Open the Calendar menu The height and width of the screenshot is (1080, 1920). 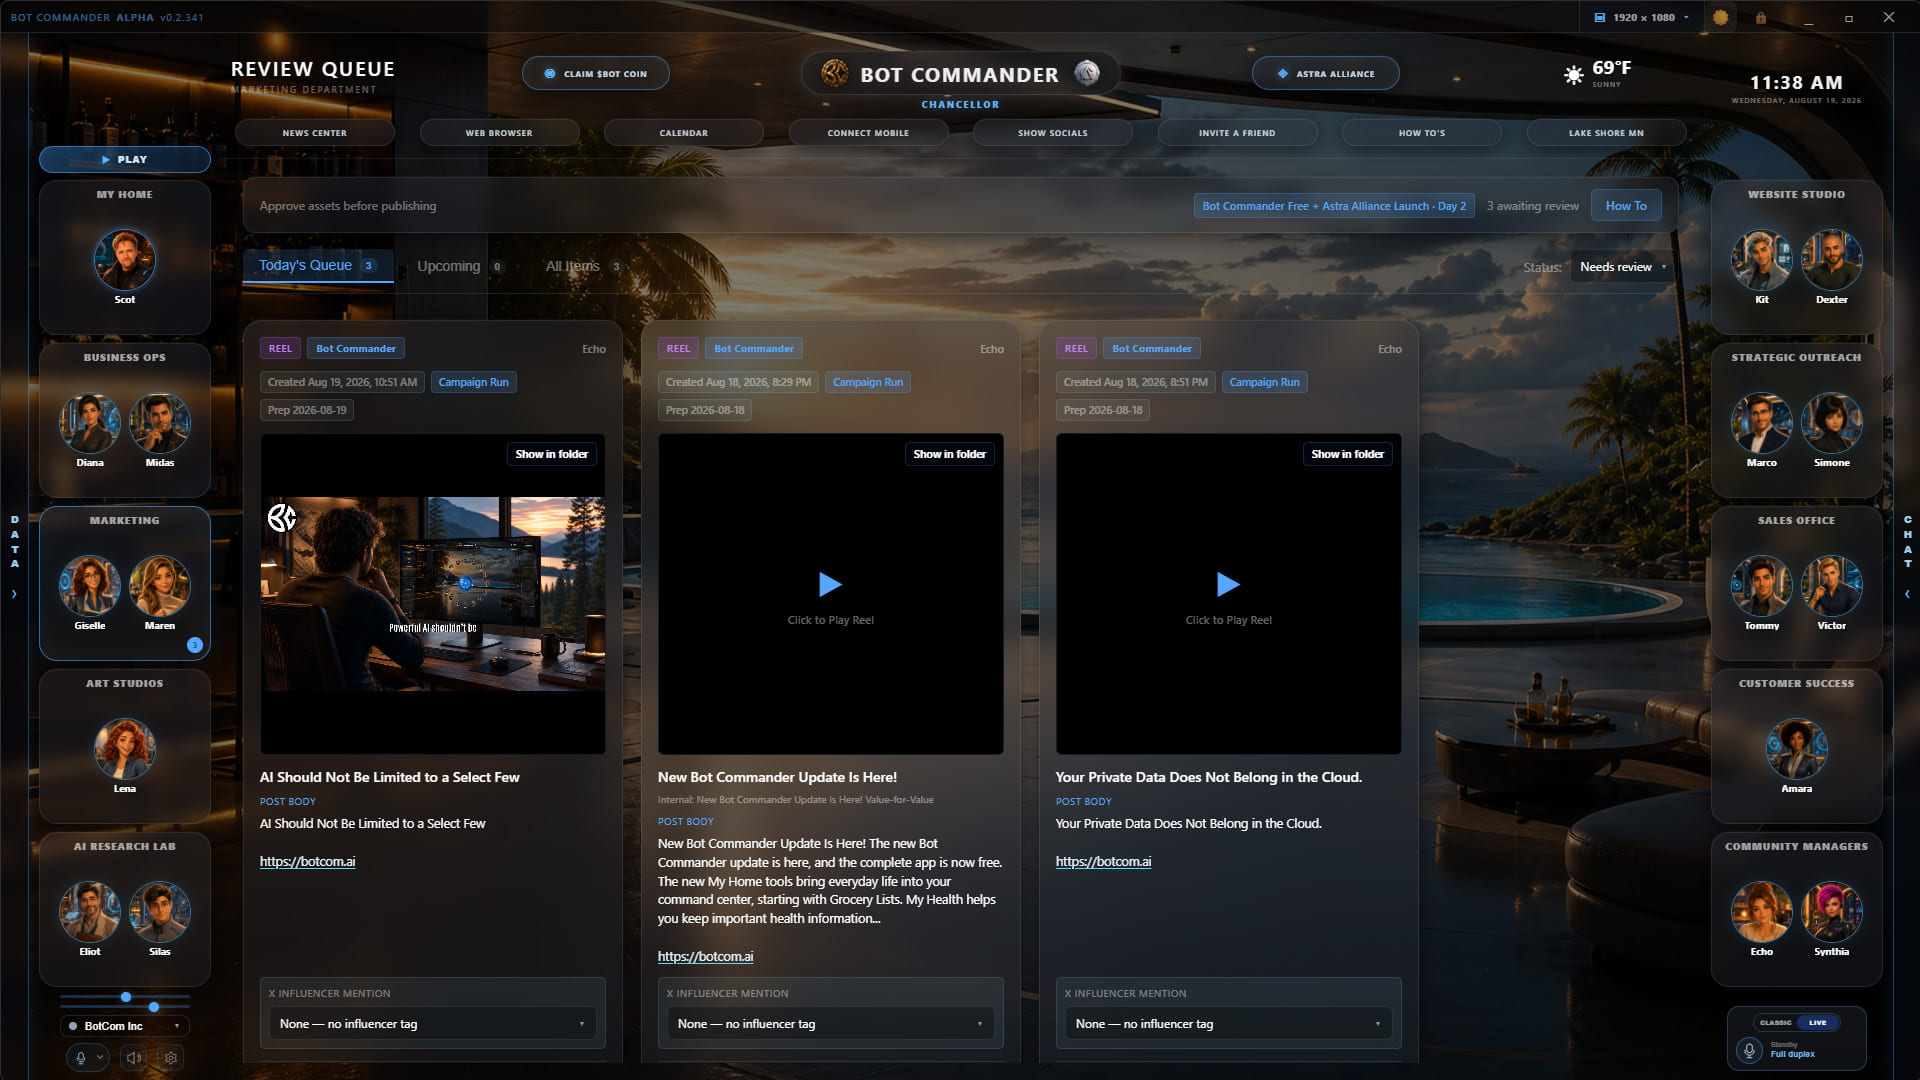click(684, 132)
